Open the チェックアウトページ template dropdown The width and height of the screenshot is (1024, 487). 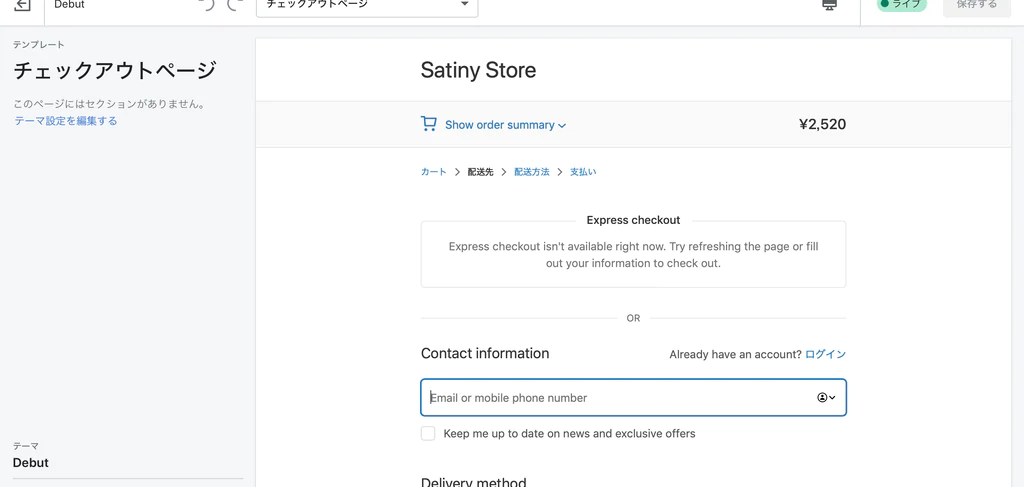pyautogui.click(x=367, y=6)
